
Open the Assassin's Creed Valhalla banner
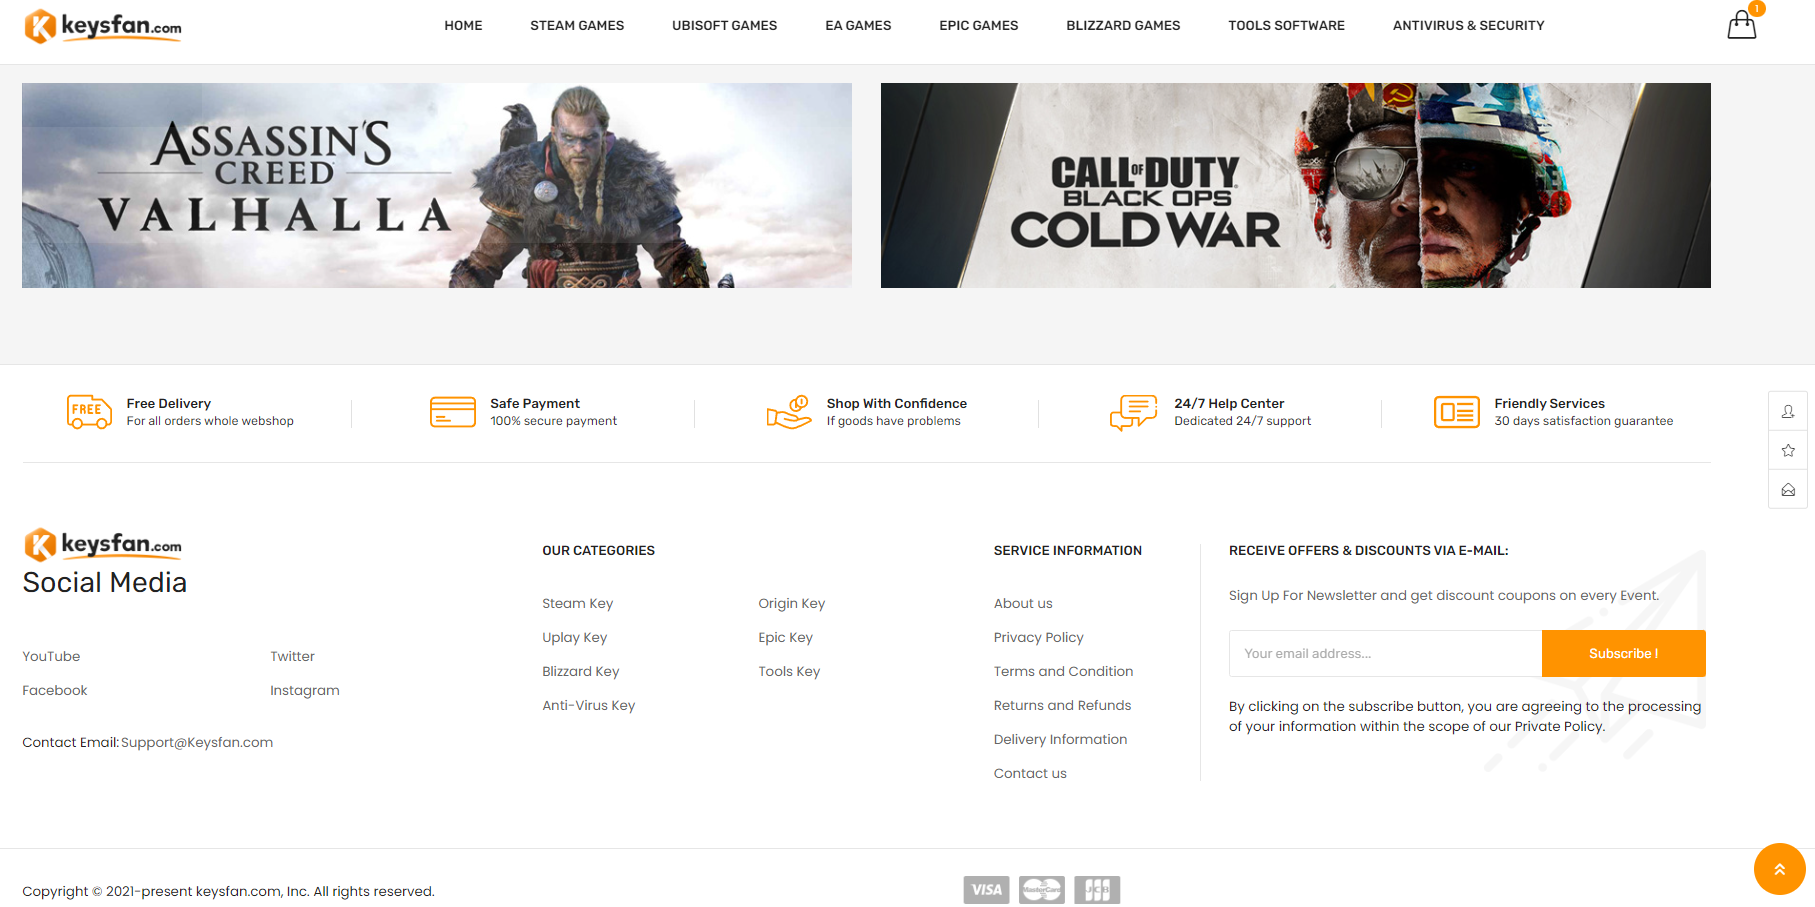(437, 185)
